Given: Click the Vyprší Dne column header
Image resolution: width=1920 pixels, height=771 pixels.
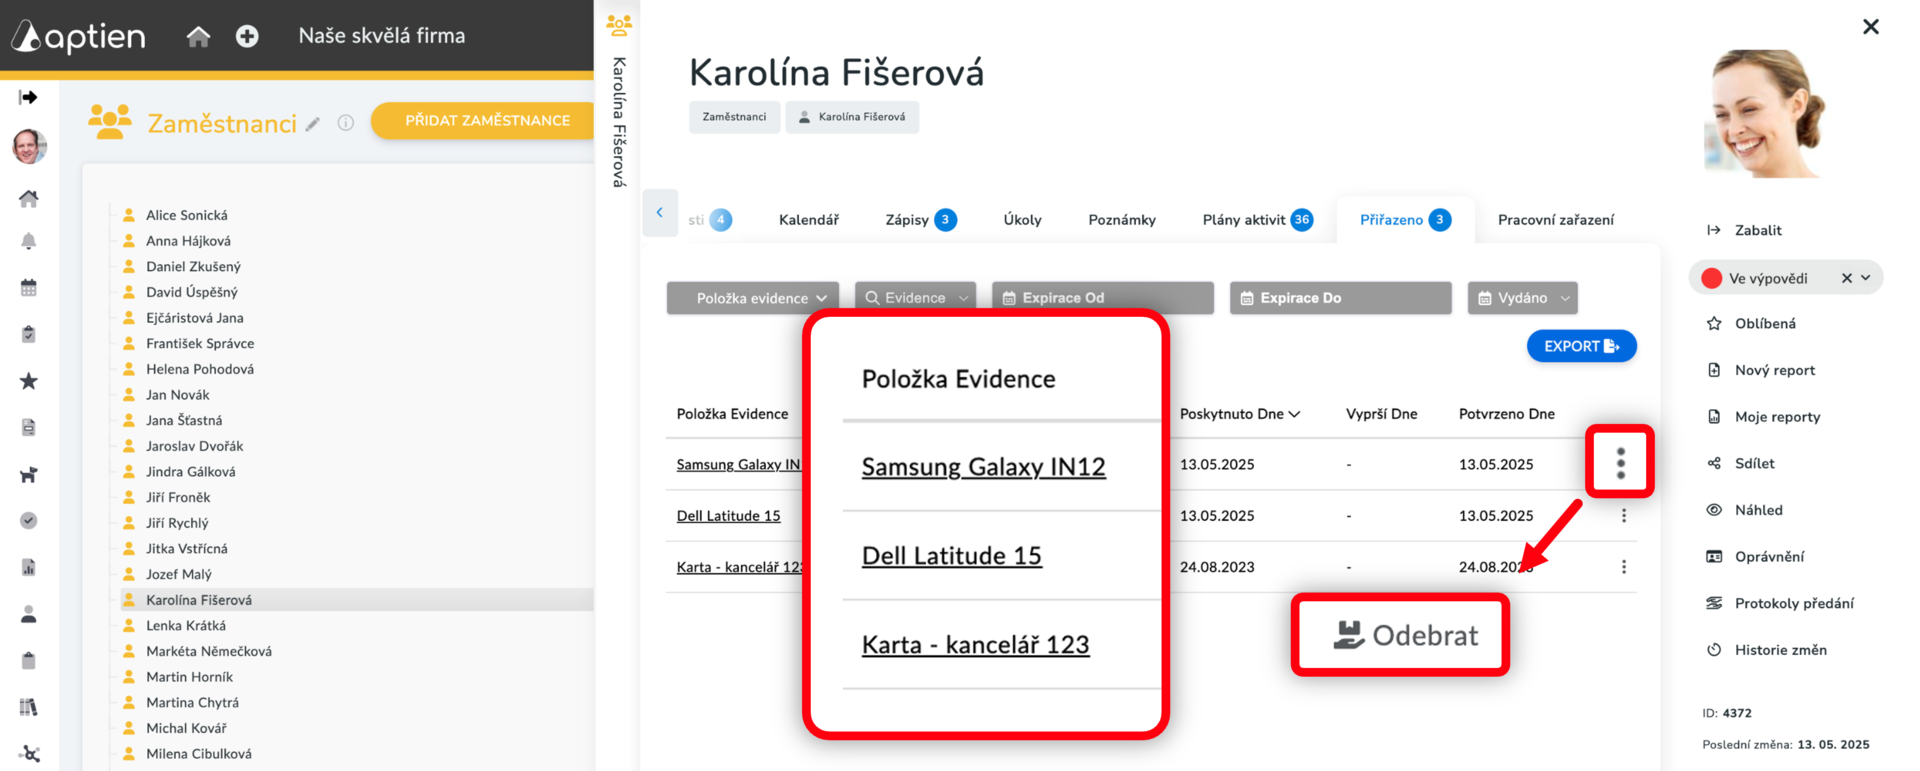Looking at the screenshot, I should (x=1381, y=414).
